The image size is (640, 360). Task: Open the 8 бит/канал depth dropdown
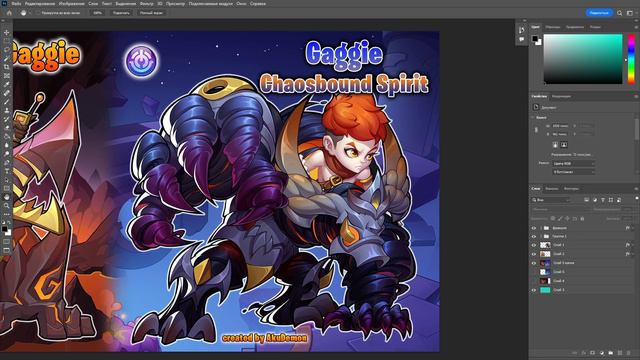[x=573, y=172]
